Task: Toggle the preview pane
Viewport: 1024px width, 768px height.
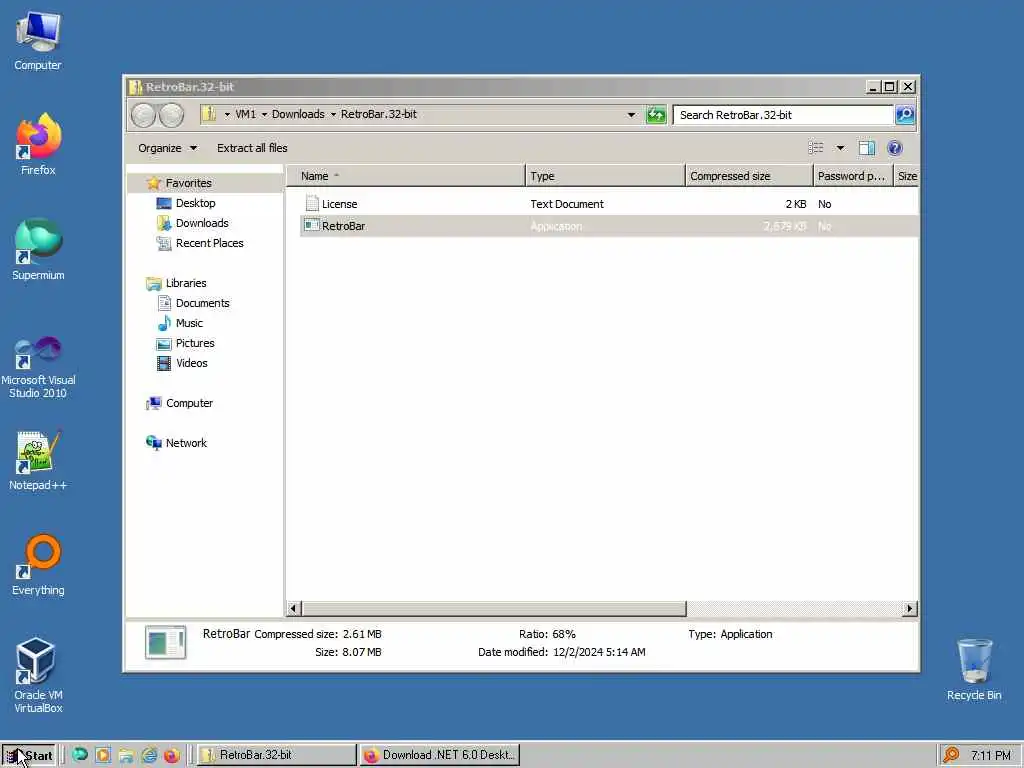Action: (867, 148)
